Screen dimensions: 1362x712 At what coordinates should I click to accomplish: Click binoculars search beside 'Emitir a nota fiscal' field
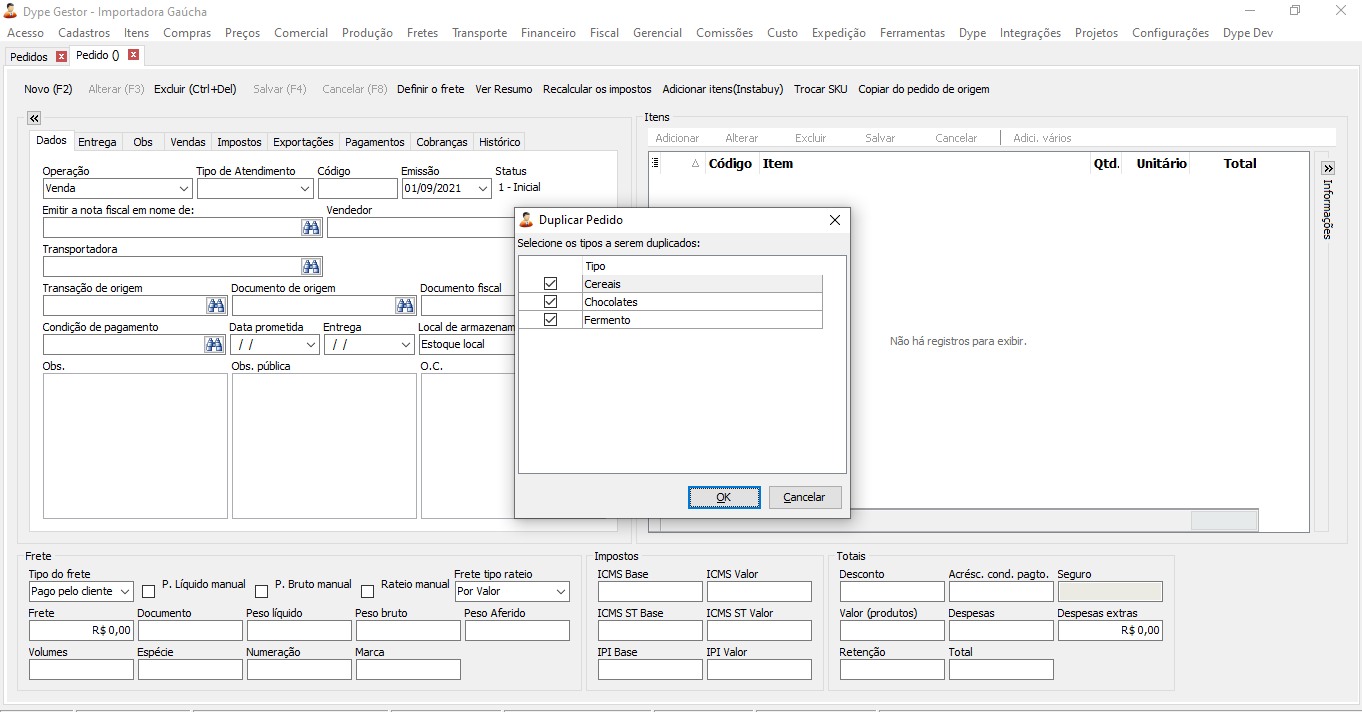point(311,228)
